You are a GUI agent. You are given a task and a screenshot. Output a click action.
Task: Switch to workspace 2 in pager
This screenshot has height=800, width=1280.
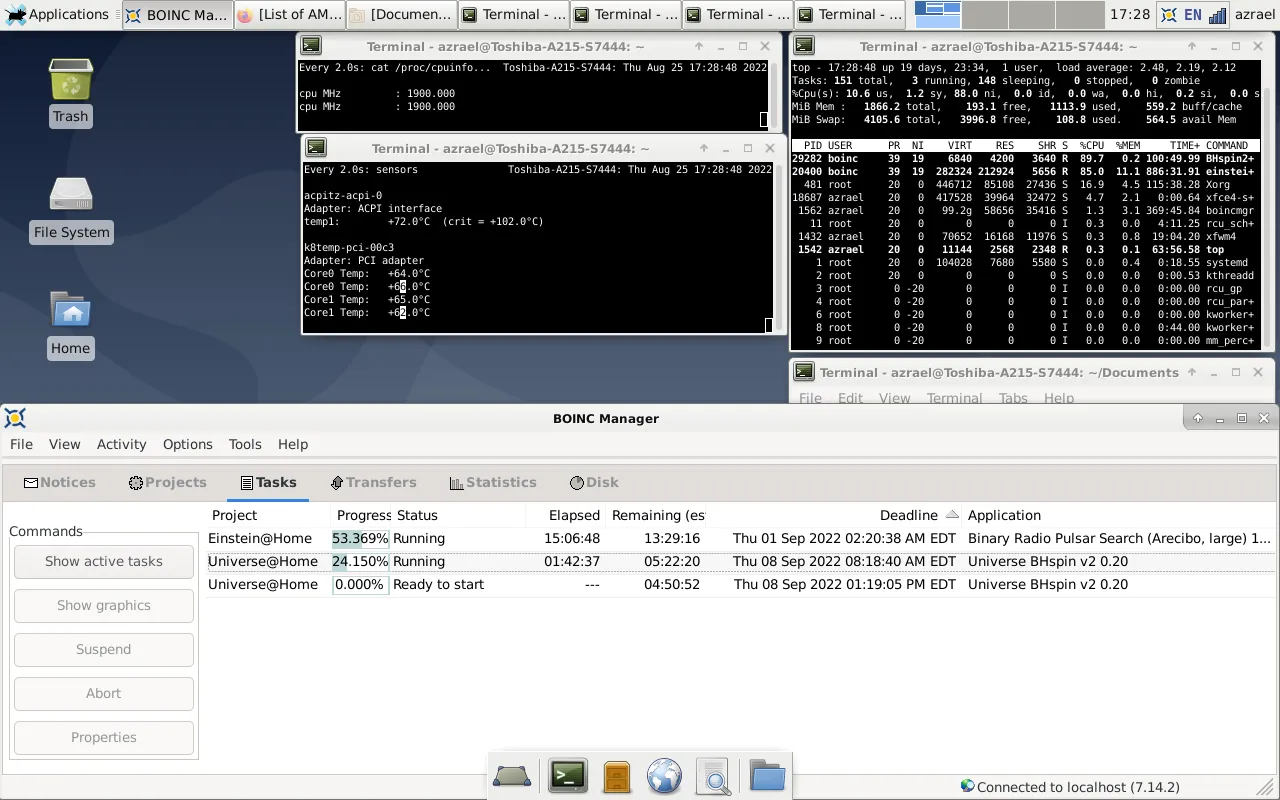tap(985, 14)
